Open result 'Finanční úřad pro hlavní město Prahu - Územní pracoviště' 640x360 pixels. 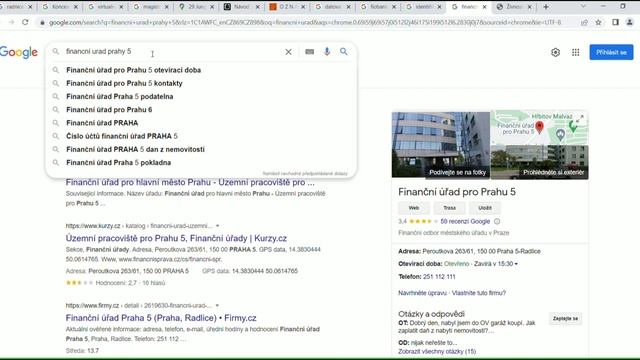point(190,182)
